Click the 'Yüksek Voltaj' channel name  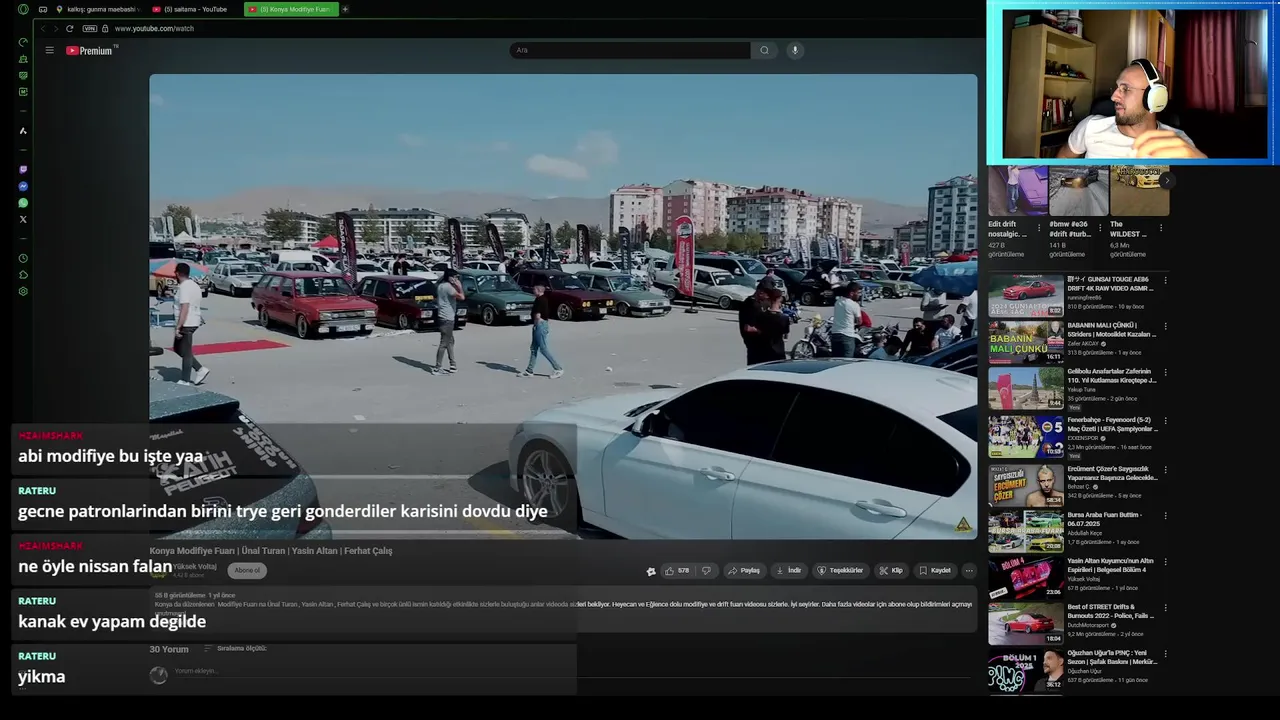click(x=195, y=566)
